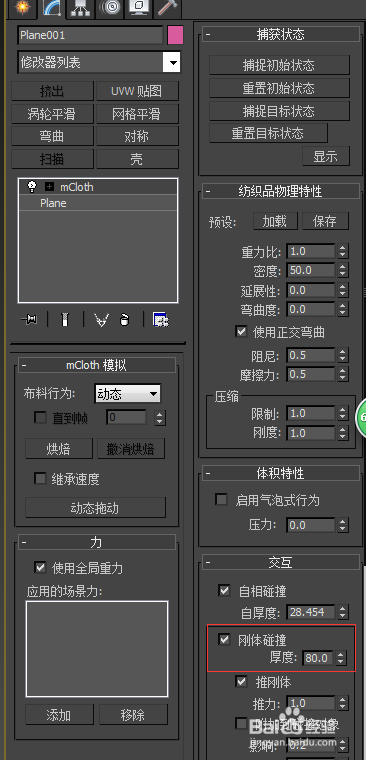
Task: Click the 弯曲度 spinner arrows
Action: tap(343, 309)
